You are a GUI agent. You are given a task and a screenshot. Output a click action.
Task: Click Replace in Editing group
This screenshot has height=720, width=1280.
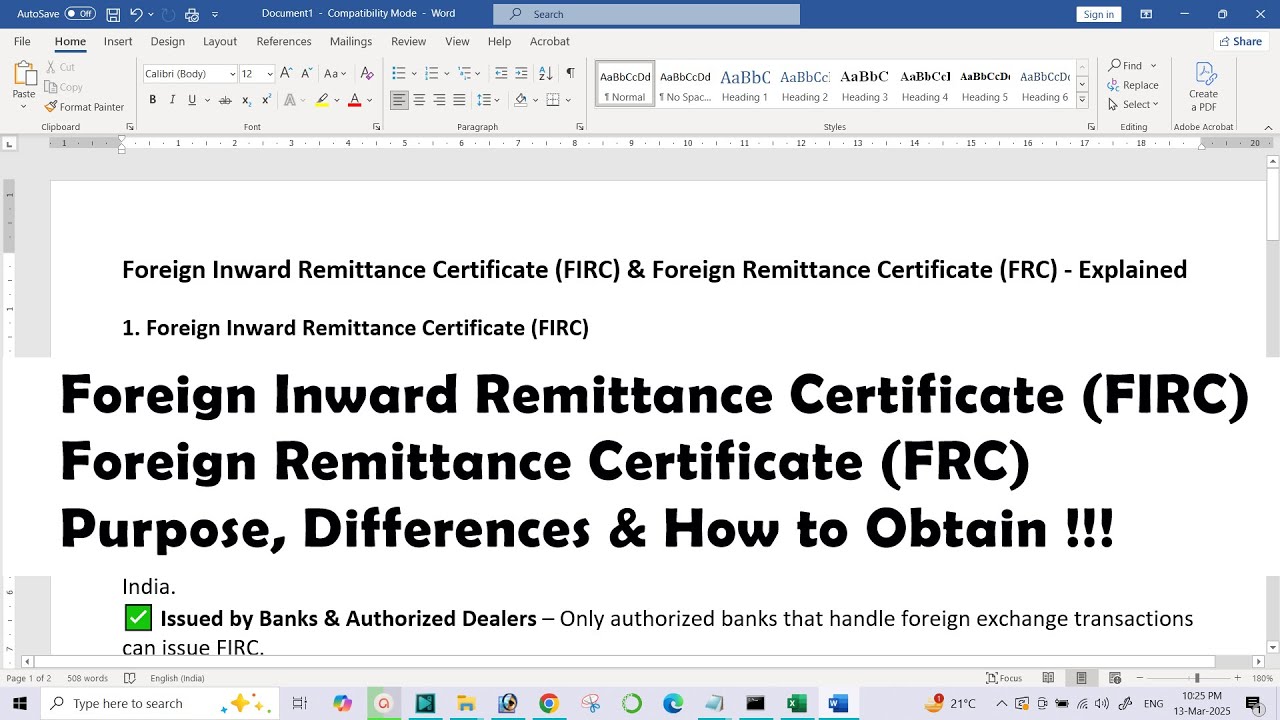(1133, 85)
